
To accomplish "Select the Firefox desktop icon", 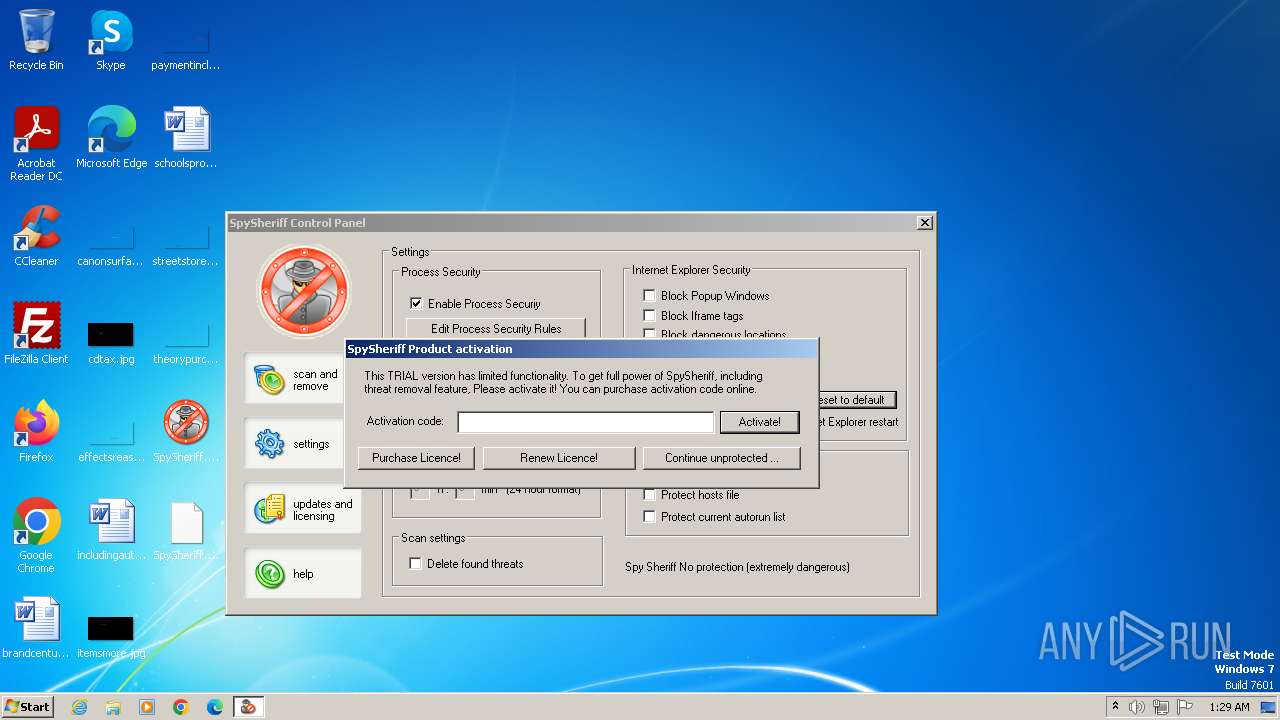I will (36, 432).
